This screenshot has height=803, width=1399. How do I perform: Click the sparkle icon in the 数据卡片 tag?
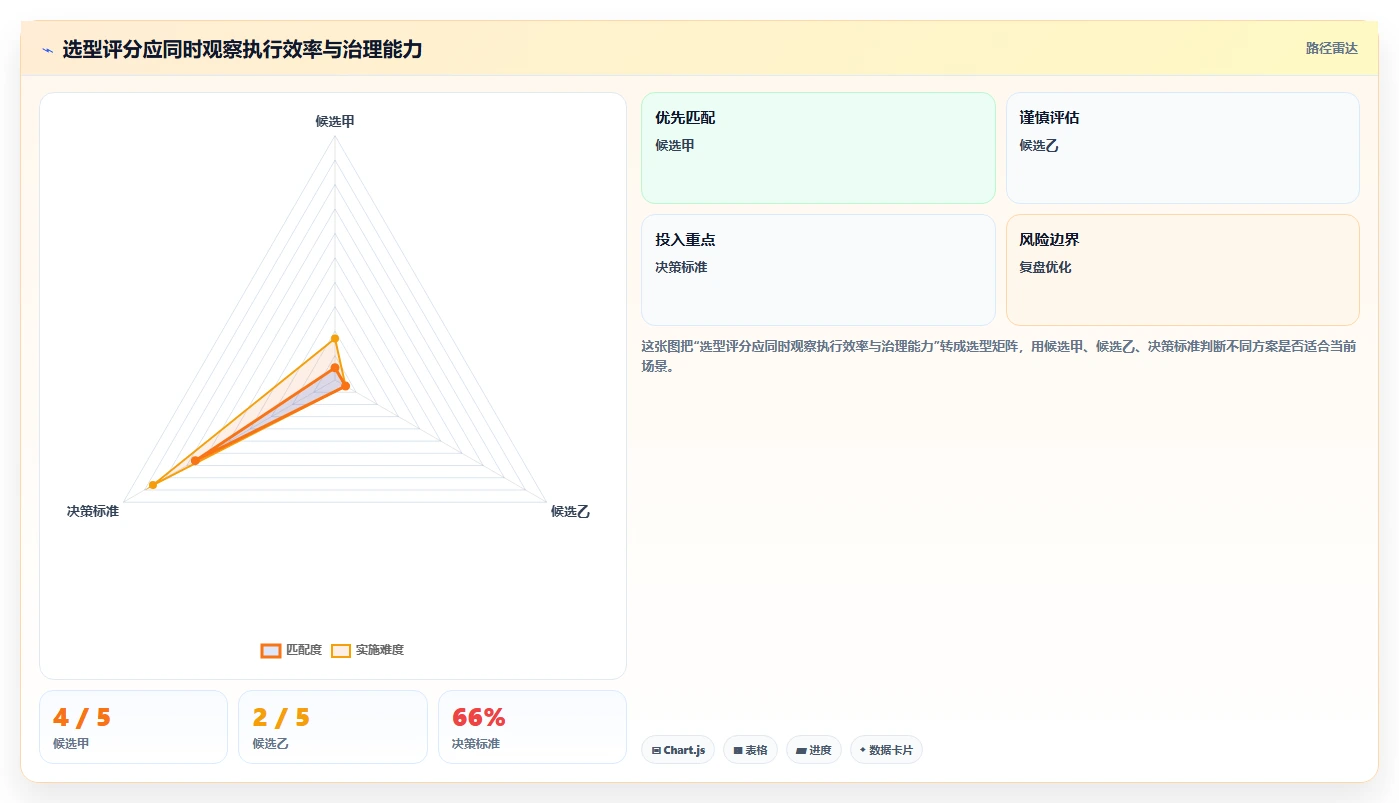point(862,750)
